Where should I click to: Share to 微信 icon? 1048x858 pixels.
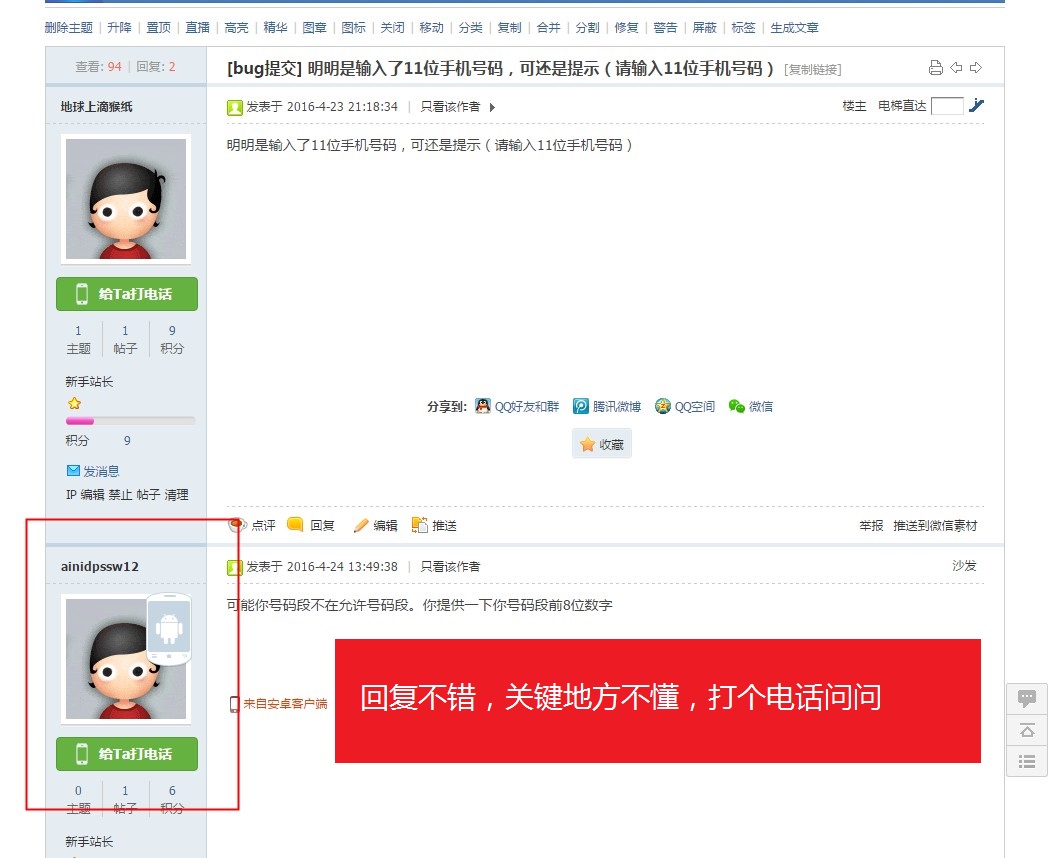point(737,406)
